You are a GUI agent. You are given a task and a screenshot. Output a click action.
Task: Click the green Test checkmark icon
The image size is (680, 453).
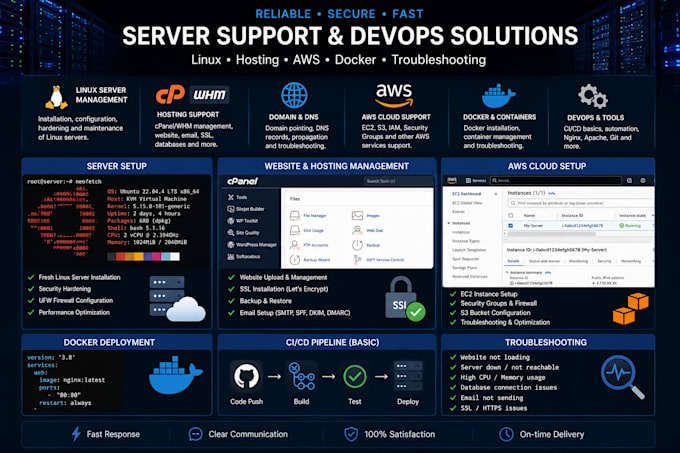(355, 376)
